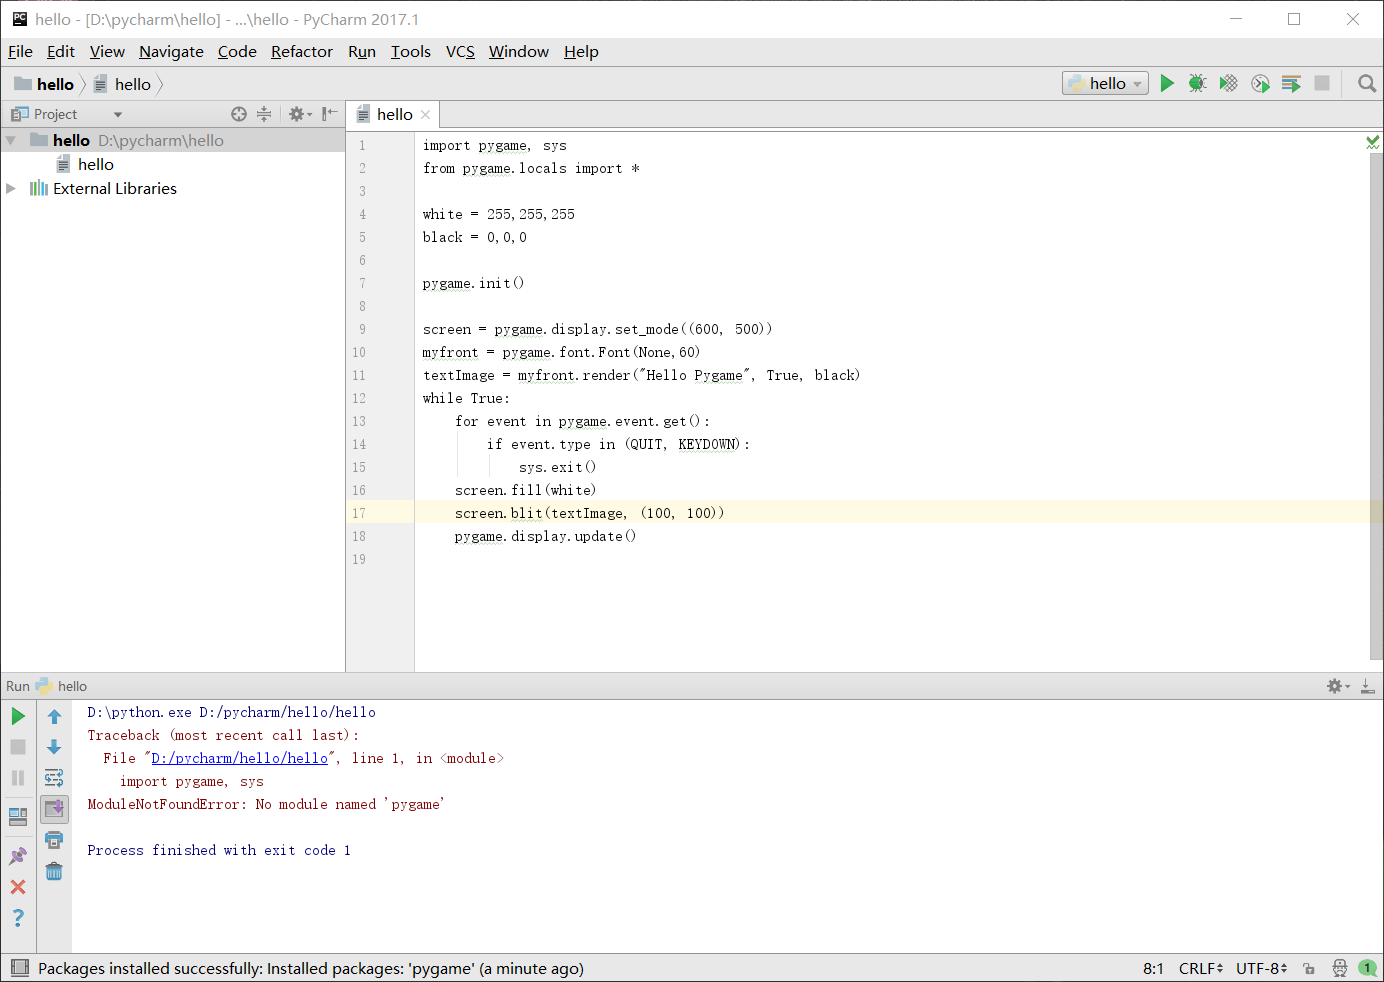Run the hello configuration from the toolbar
Screen dimensions: 1384x982
[1167, 84]
